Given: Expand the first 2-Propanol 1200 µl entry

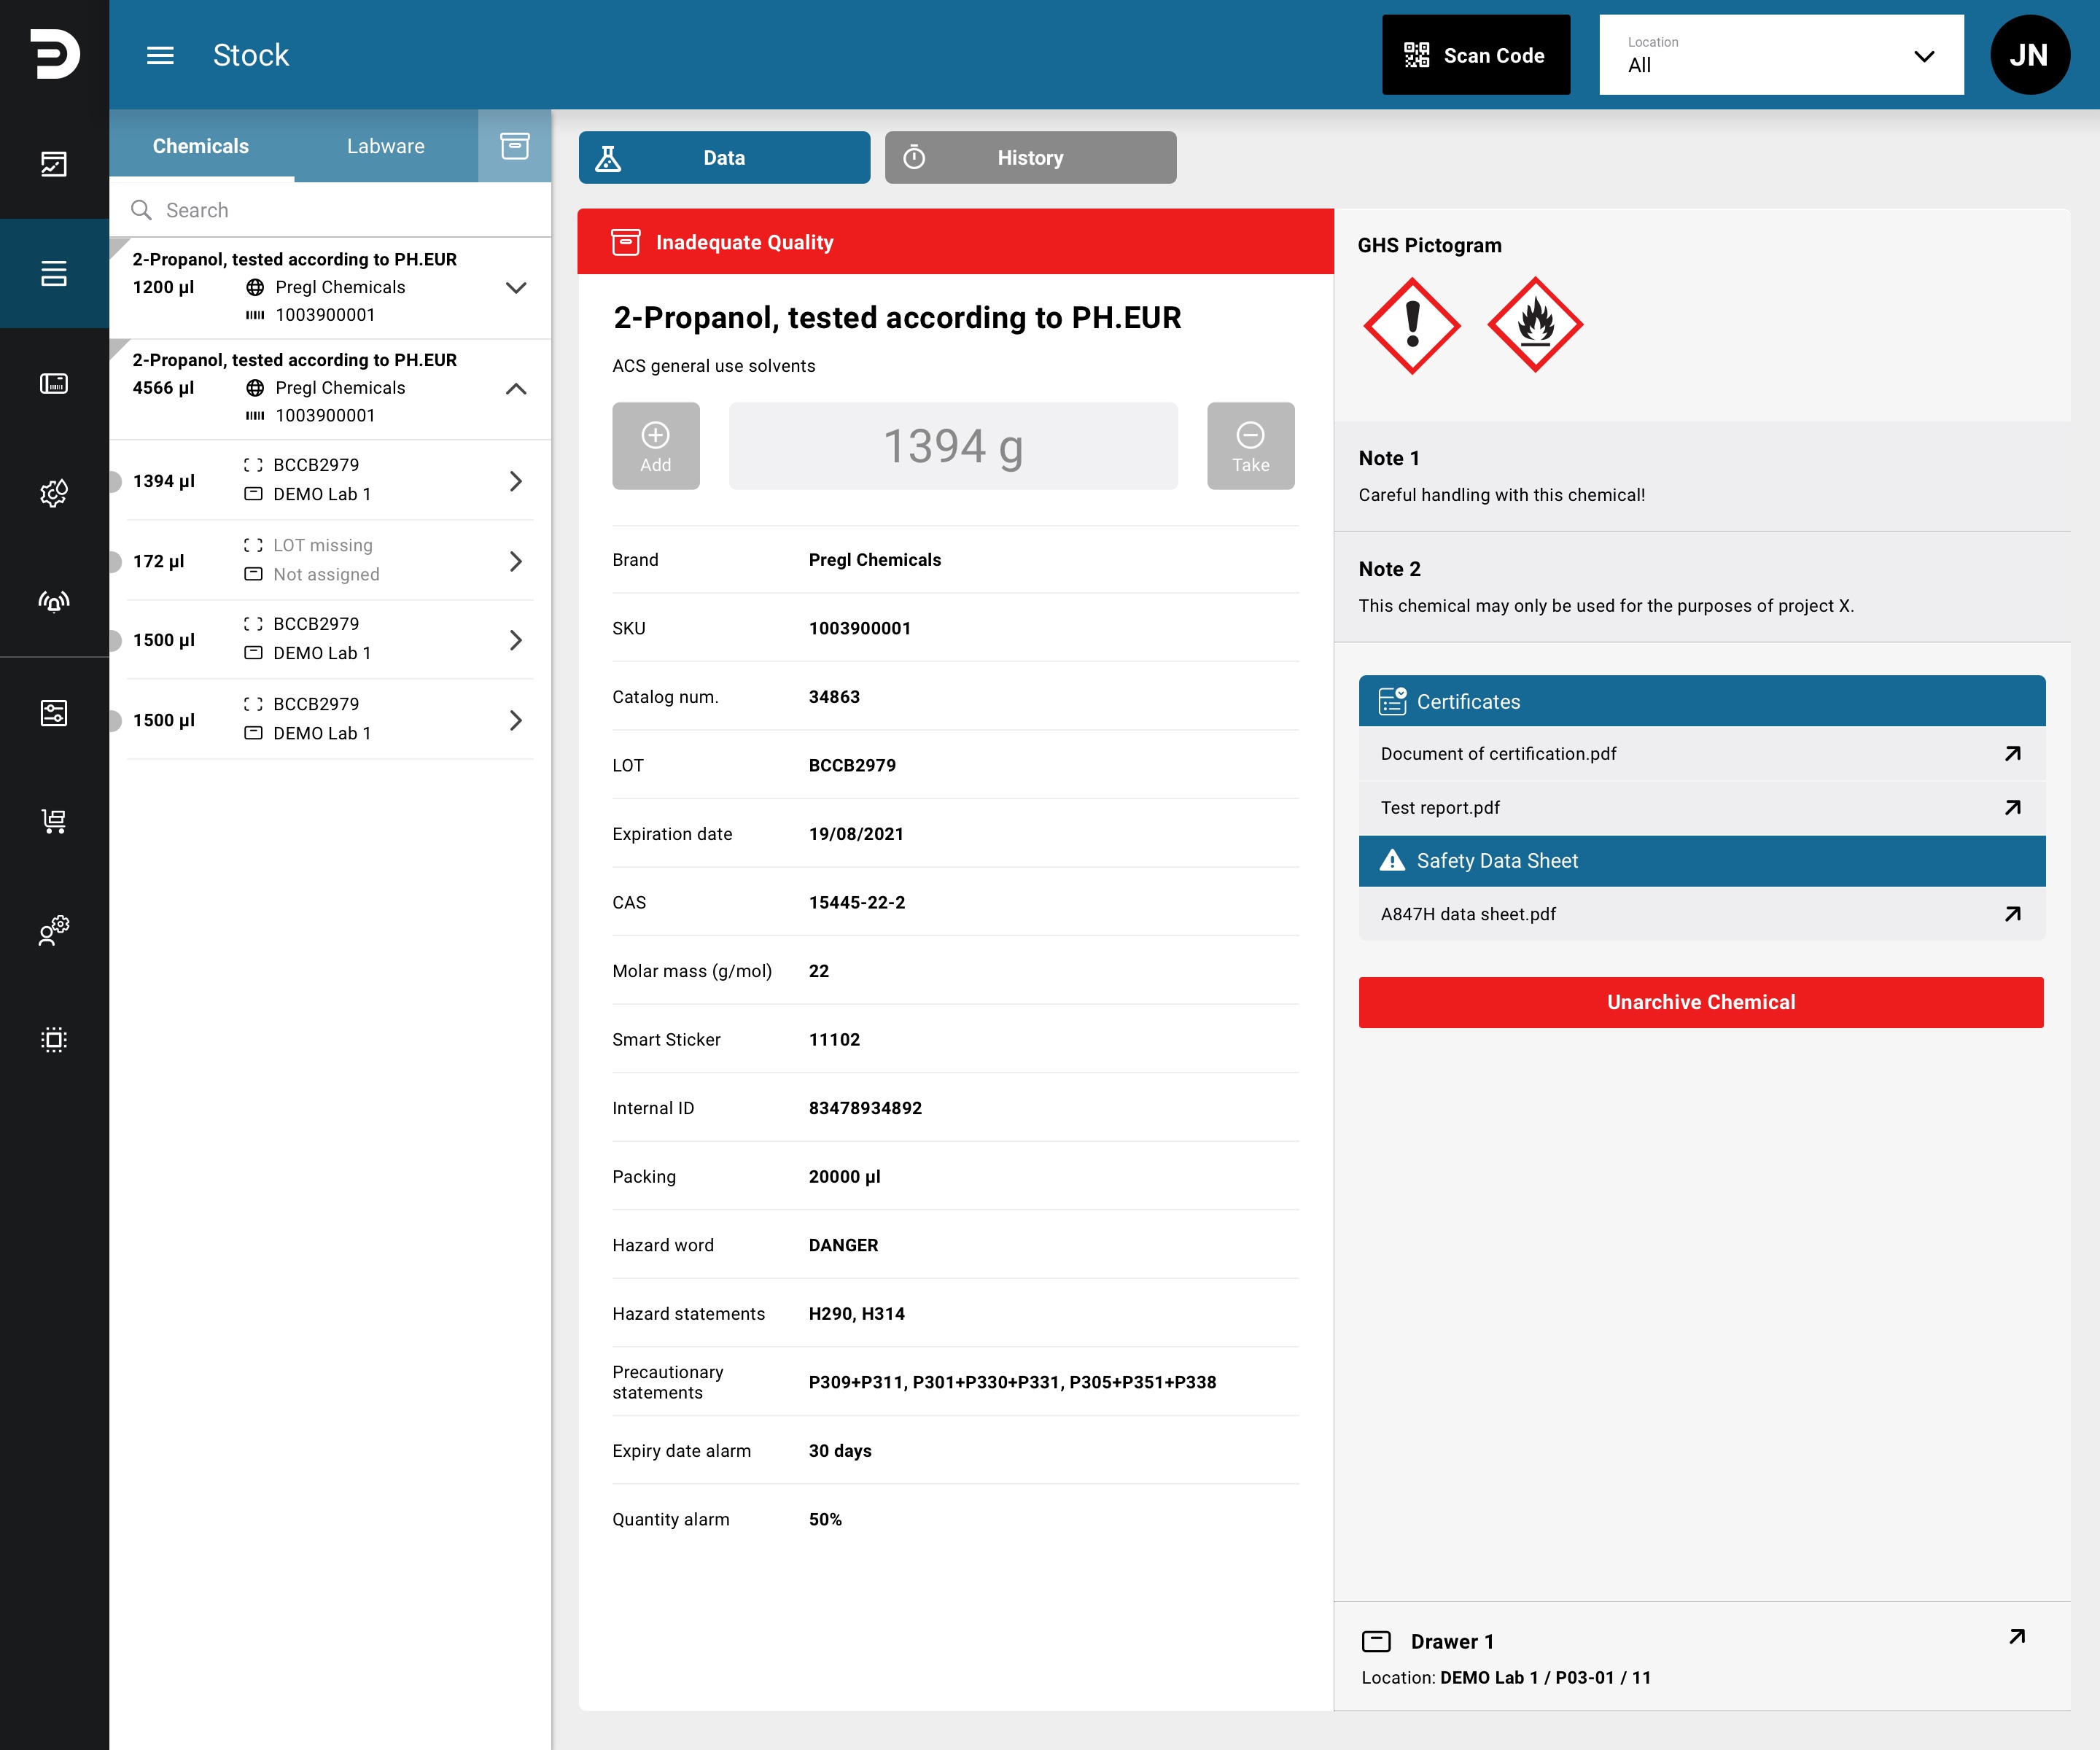Looking at the screenshot, I should (x=516, y=288).
